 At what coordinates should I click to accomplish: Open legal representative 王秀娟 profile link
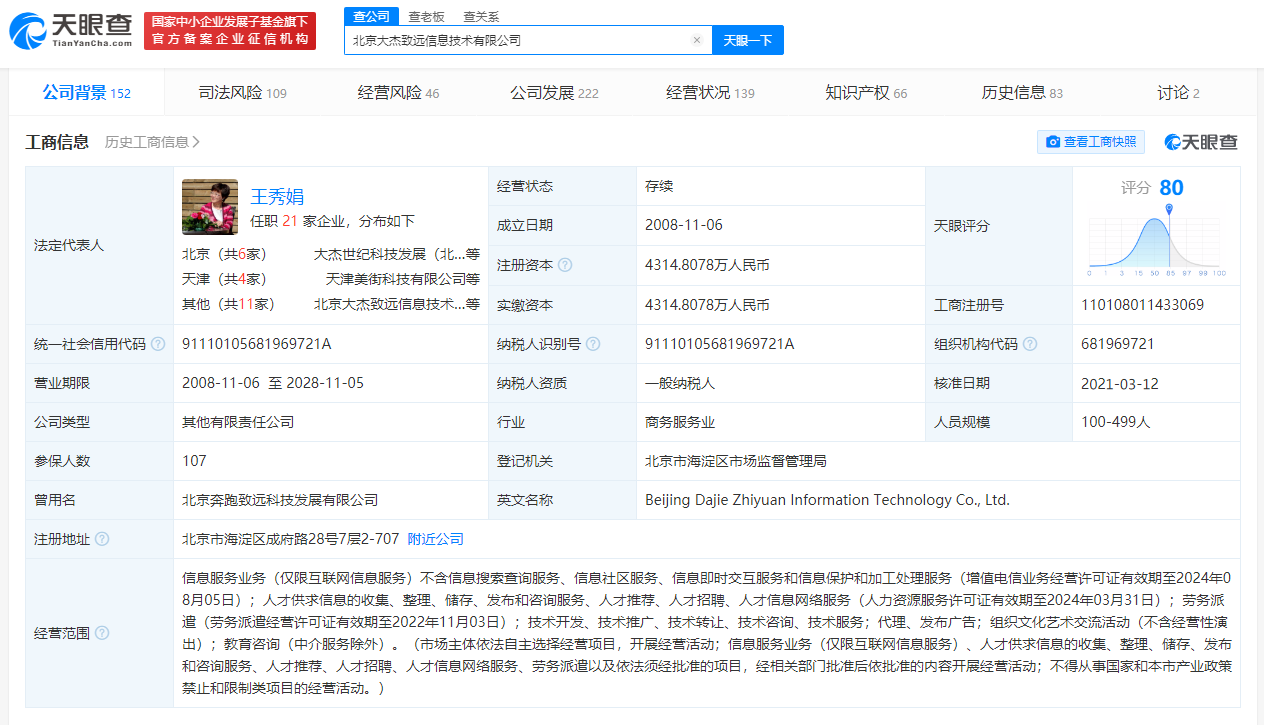click(277, 196)
